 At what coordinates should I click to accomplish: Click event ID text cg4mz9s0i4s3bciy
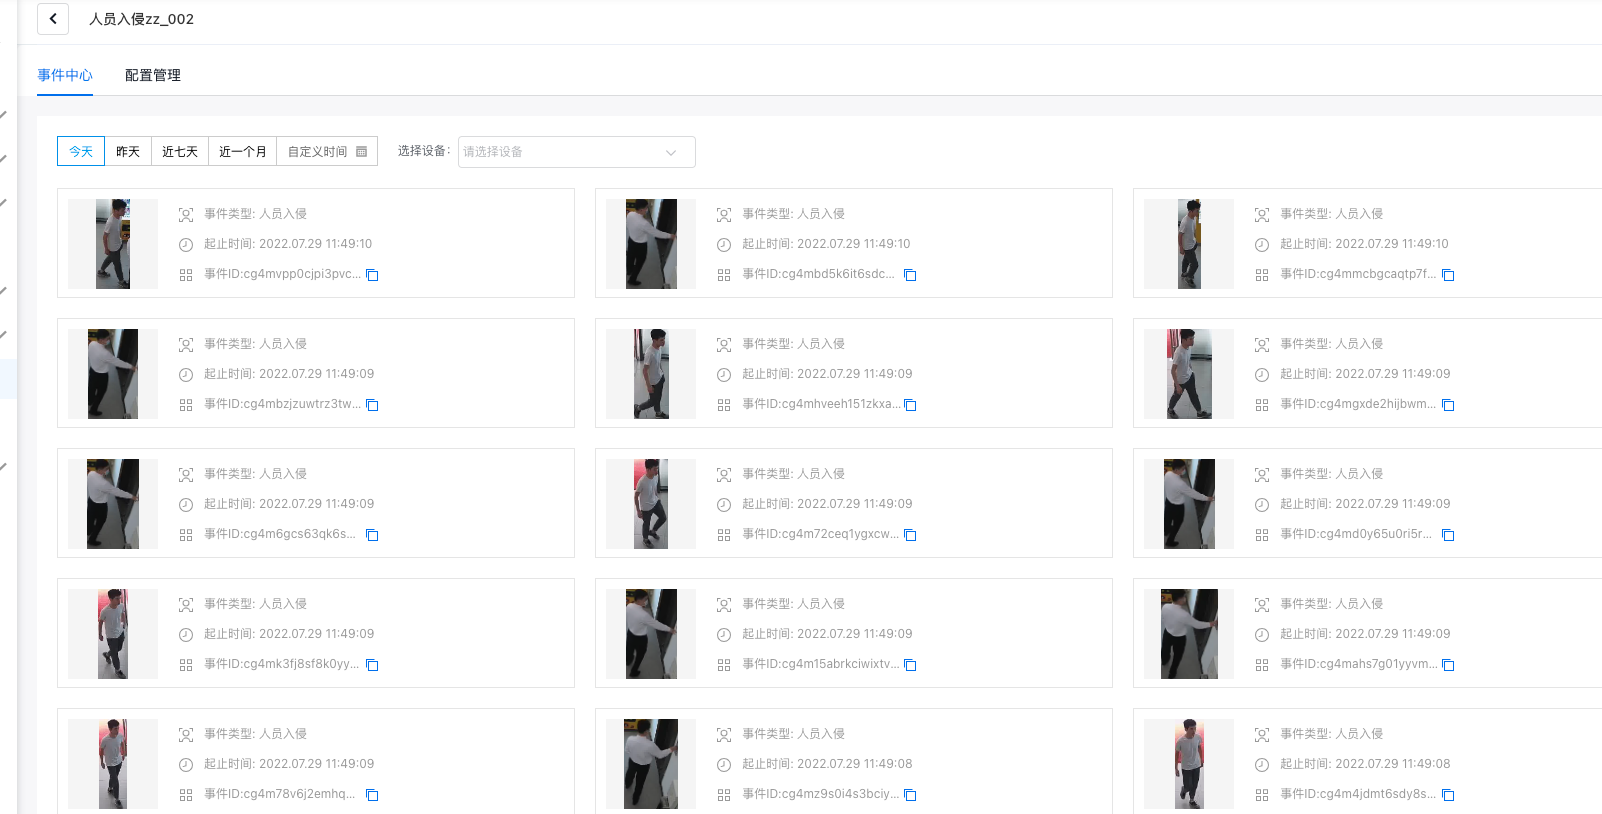pyautogui.click(x=821, y=794)
